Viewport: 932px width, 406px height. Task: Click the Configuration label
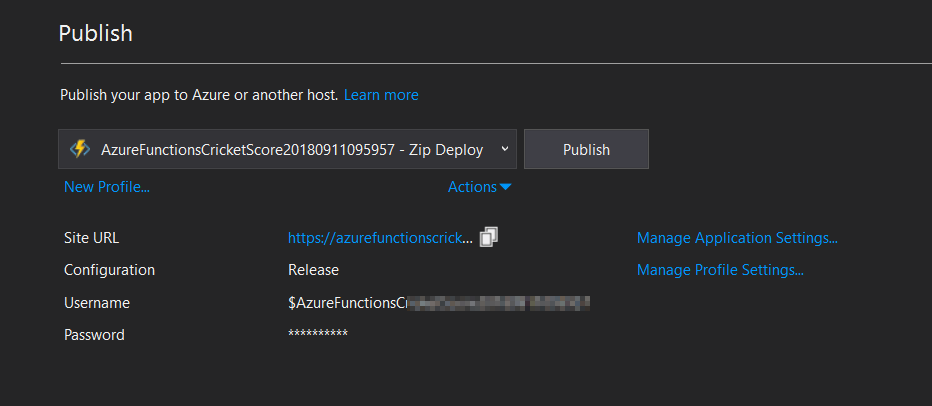109,270
